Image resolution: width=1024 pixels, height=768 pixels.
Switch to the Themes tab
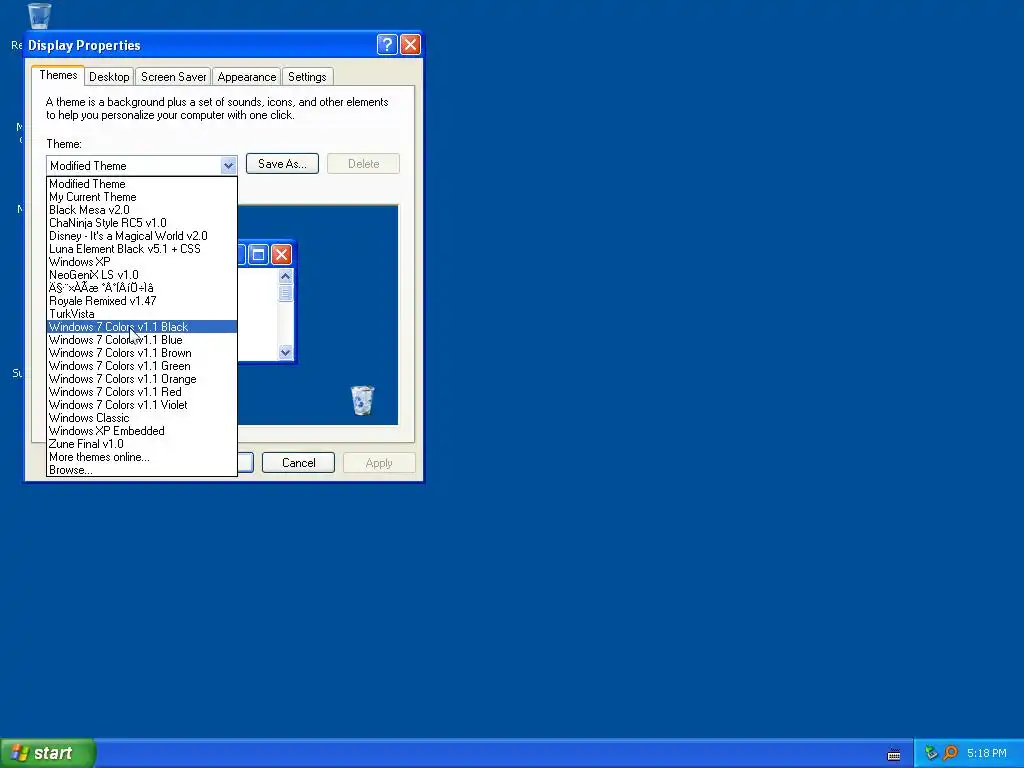coord(58,75)
